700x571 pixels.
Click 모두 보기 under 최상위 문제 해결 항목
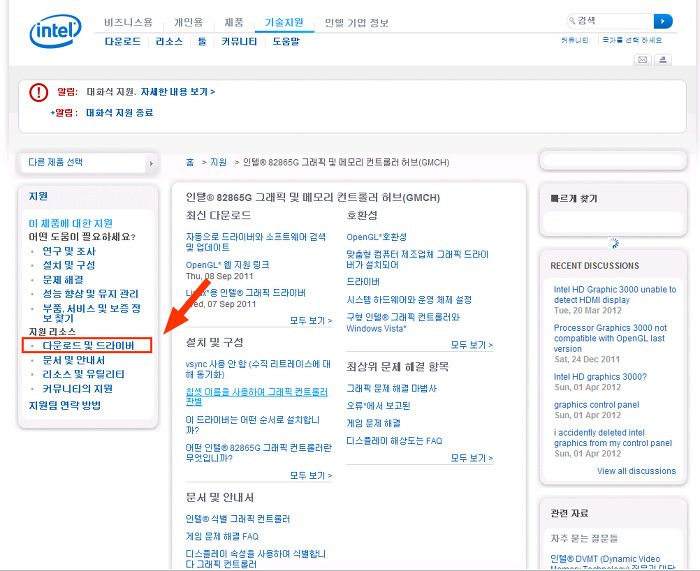point(471,458)
